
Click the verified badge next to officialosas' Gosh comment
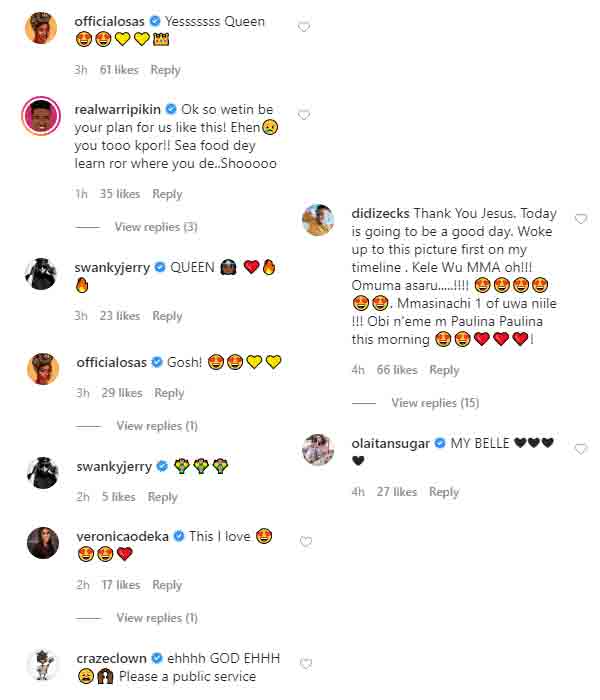point(157,362)
